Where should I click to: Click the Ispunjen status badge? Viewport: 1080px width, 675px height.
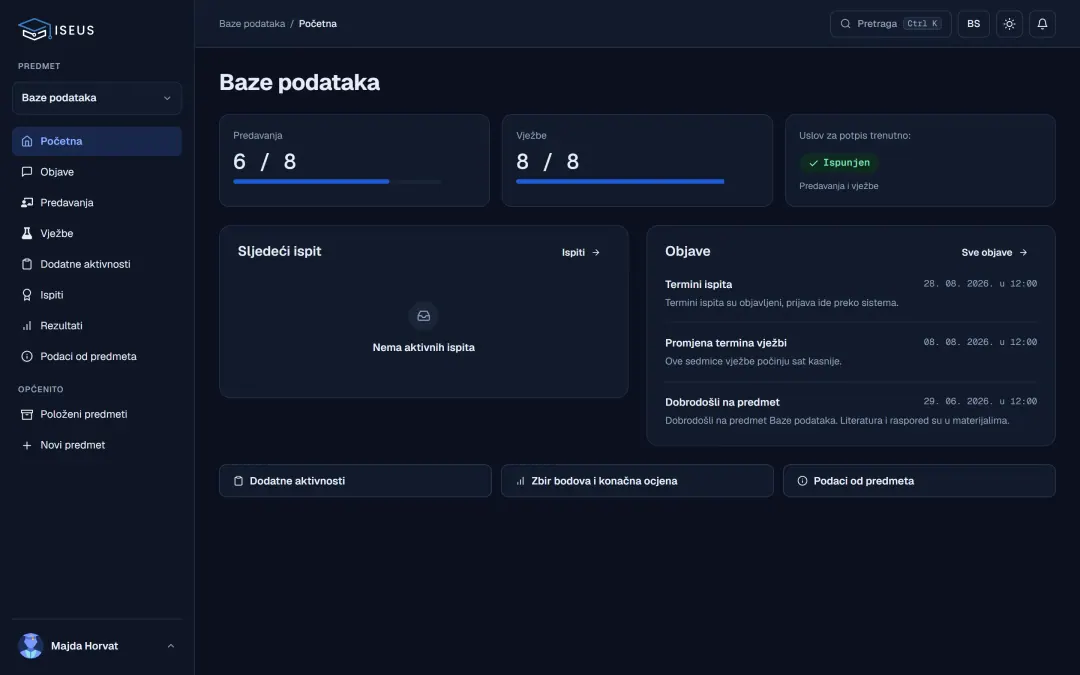(x=839, y=163)
